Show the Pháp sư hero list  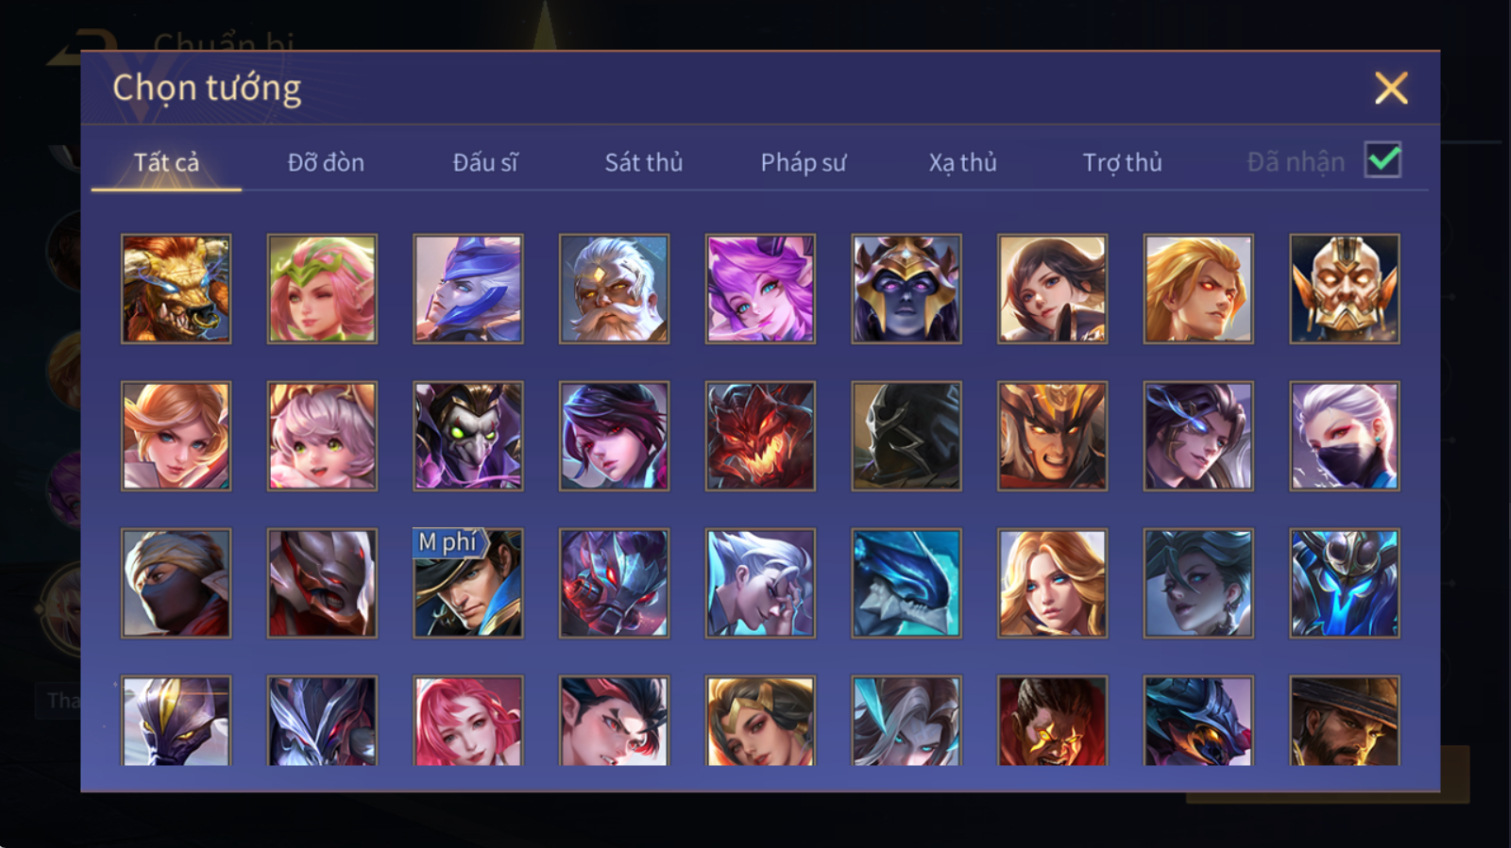pyautogui.click(x=803, y=162)
